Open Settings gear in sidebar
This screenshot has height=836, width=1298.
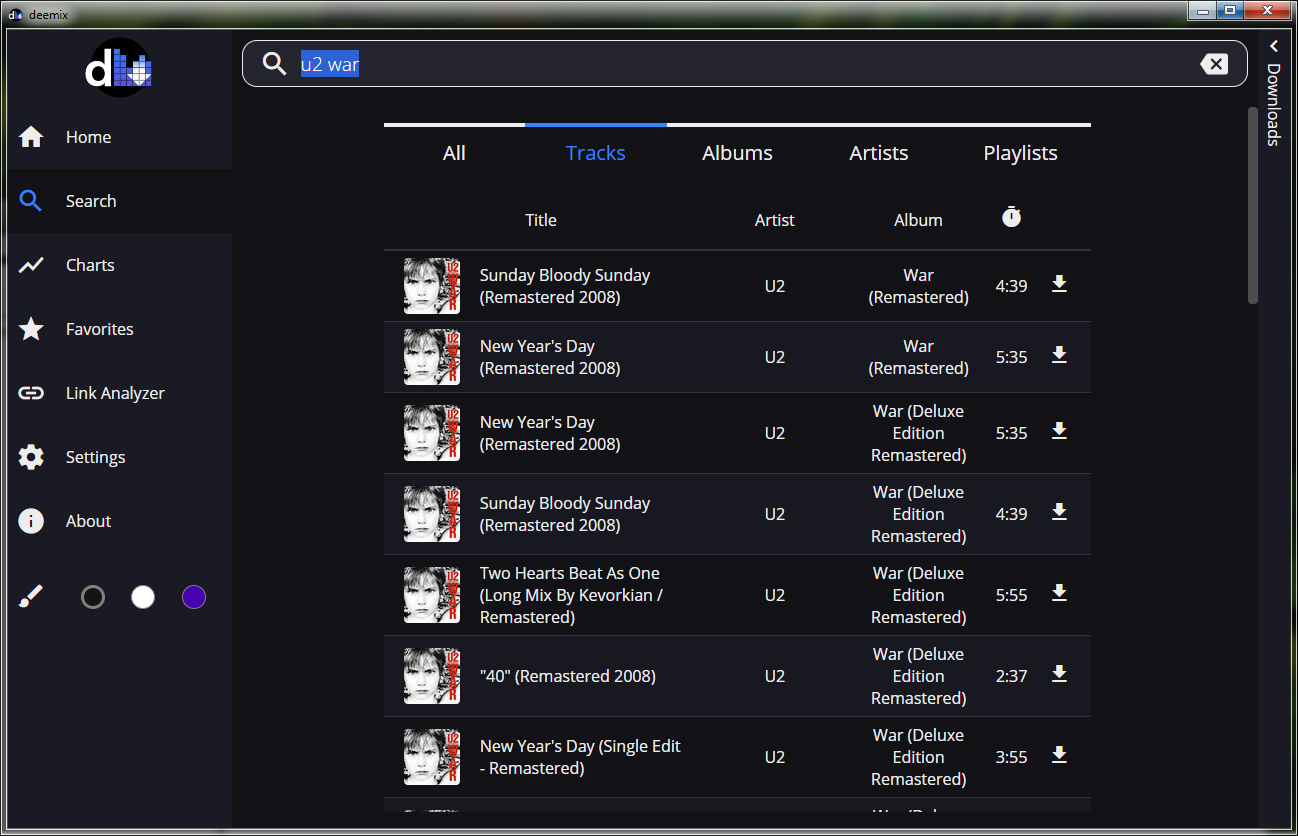[31, 457]
